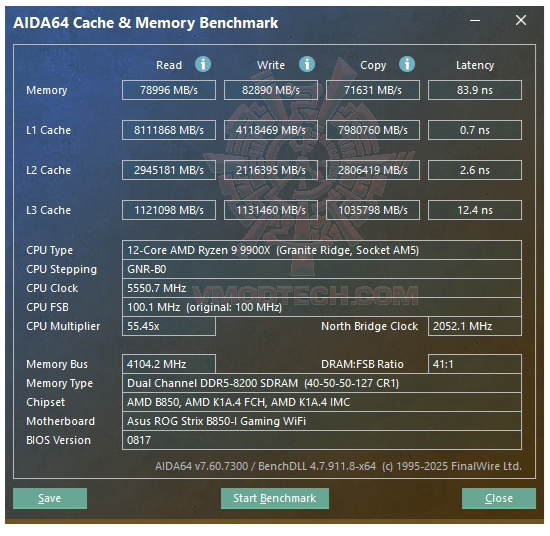
Task: Close the window with the X icon
Action: click(x=521, y=20)
